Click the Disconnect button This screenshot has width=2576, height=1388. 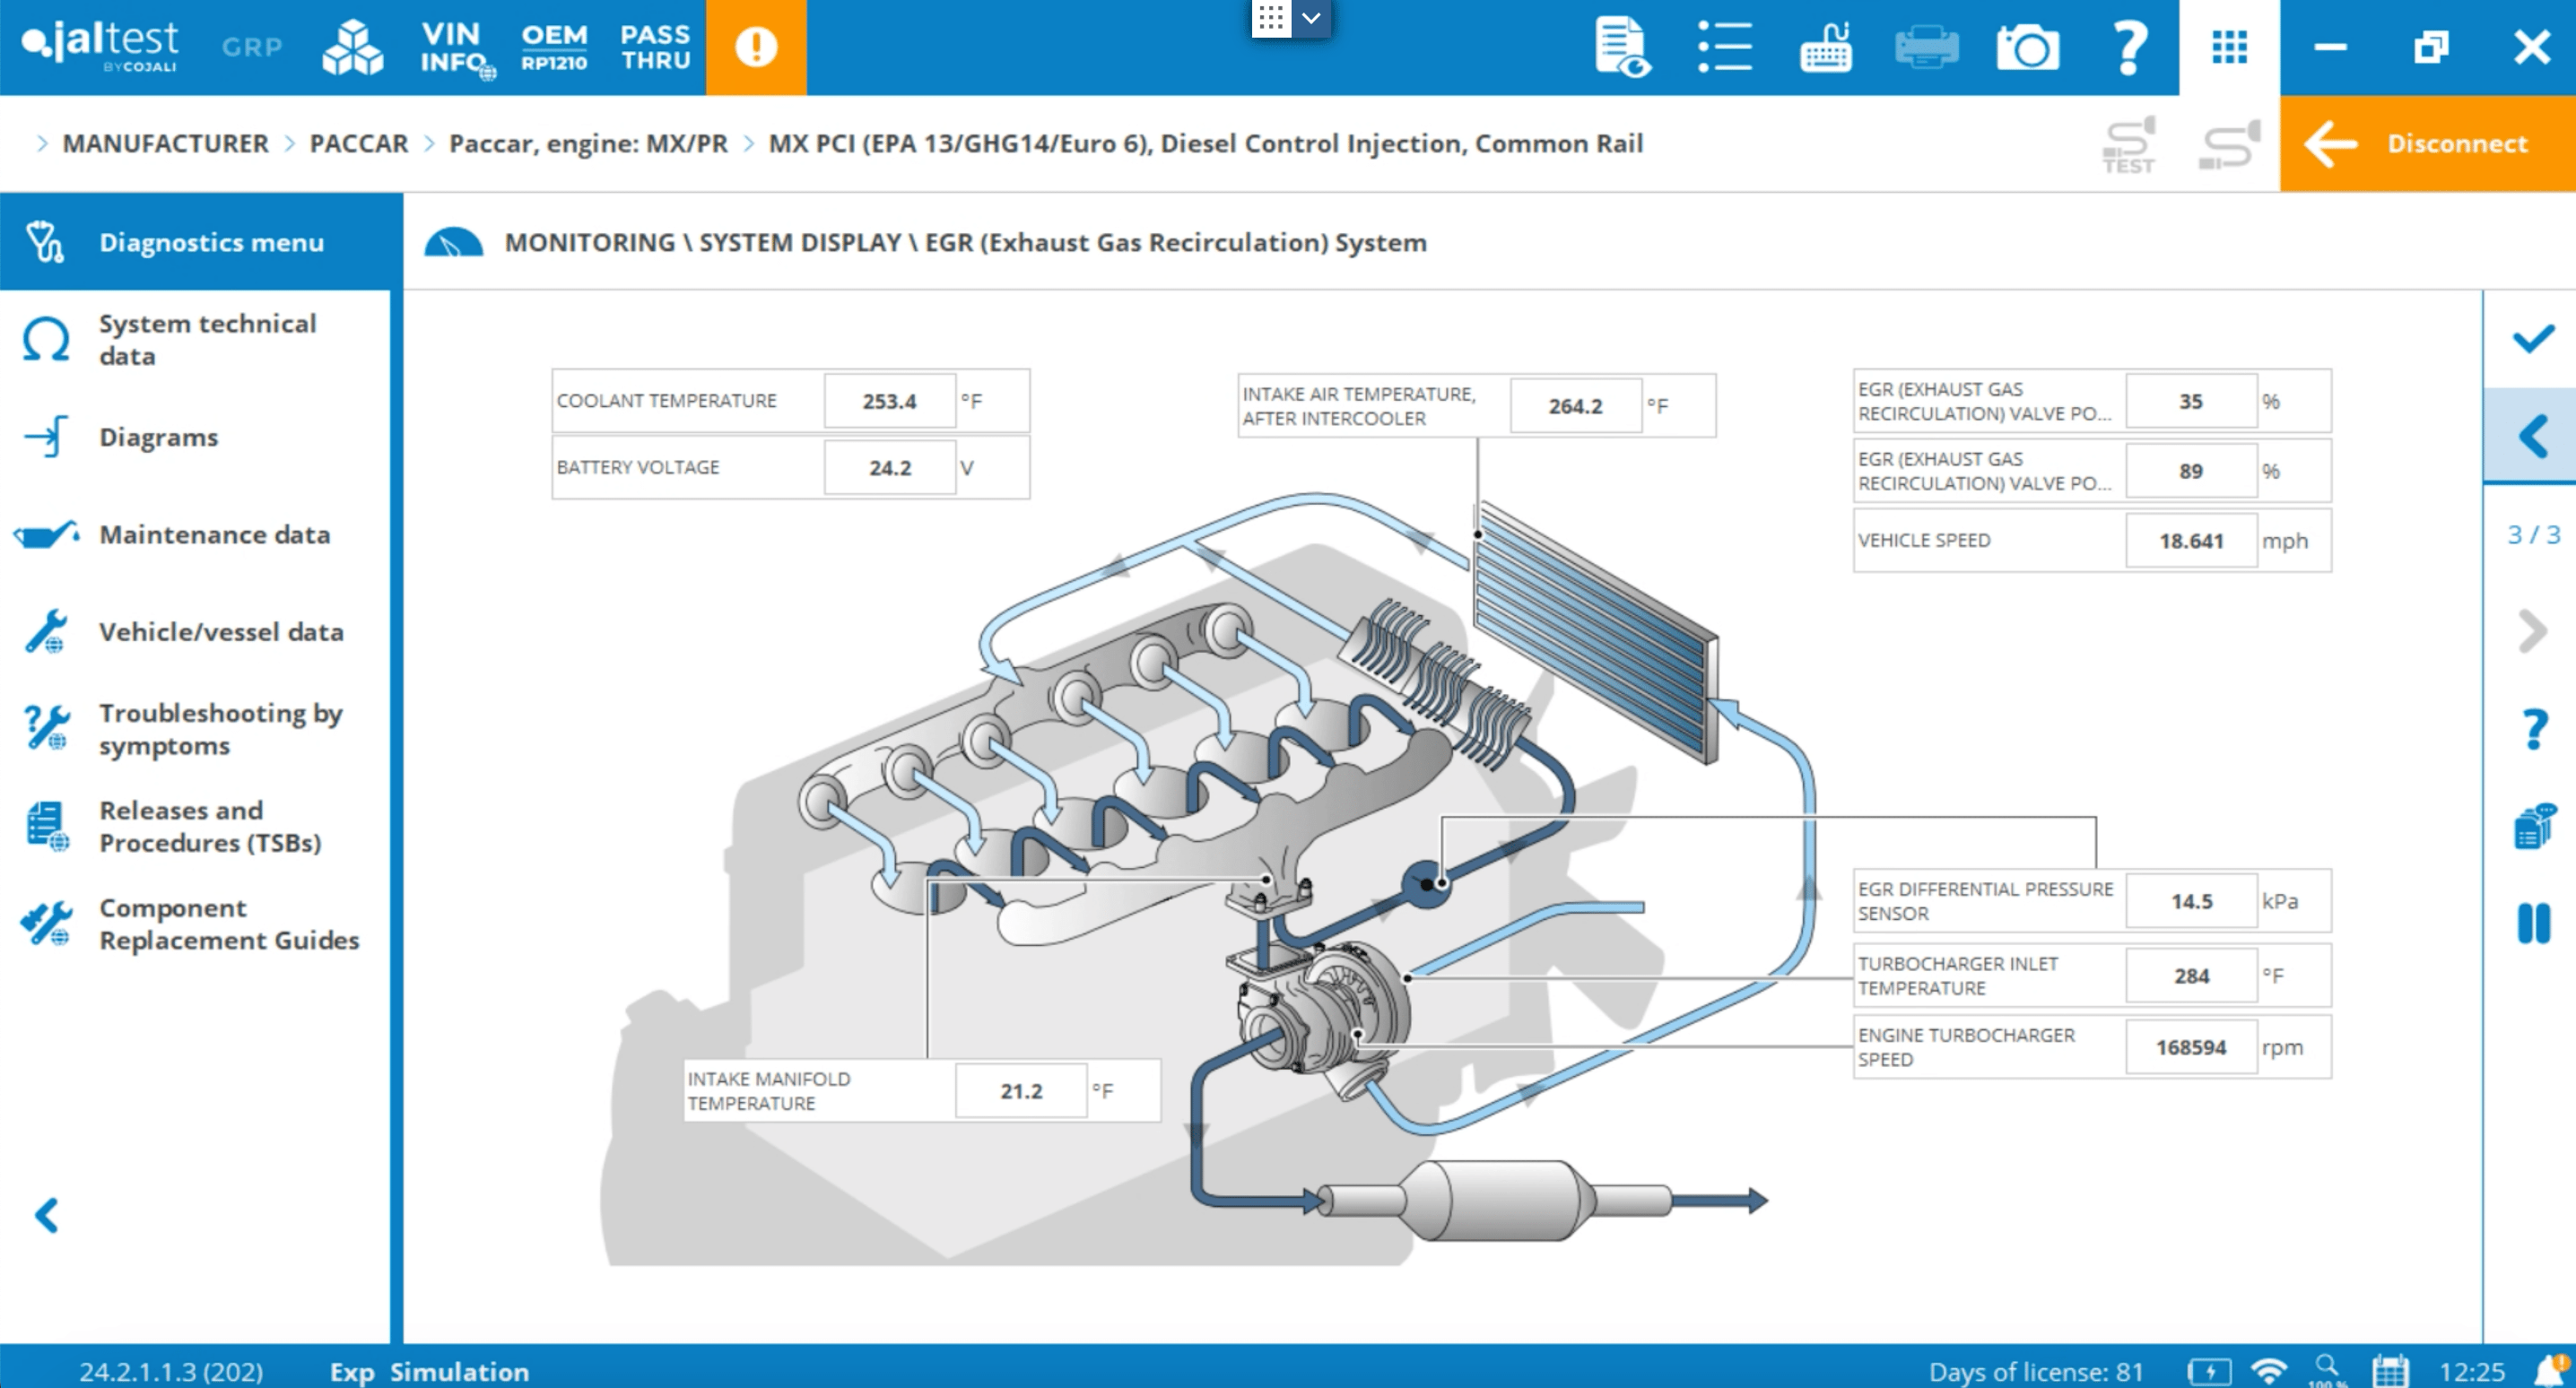[2427, 143]
